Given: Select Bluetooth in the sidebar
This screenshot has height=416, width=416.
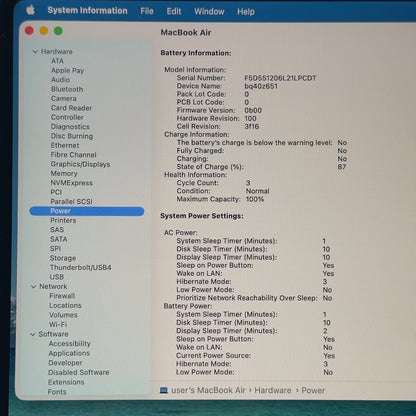Looking at the screenshot, I should coord(67,89).
